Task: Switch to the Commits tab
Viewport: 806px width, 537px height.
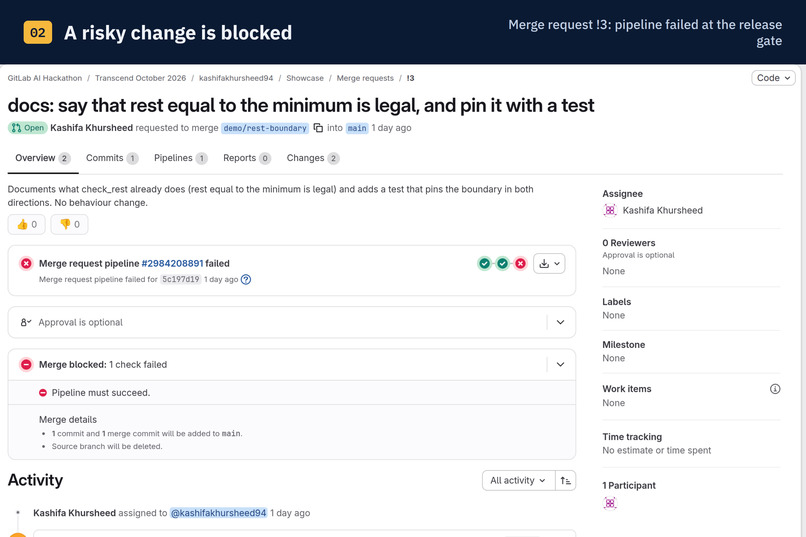Action: pyautogui.click(x=112, y=158)
